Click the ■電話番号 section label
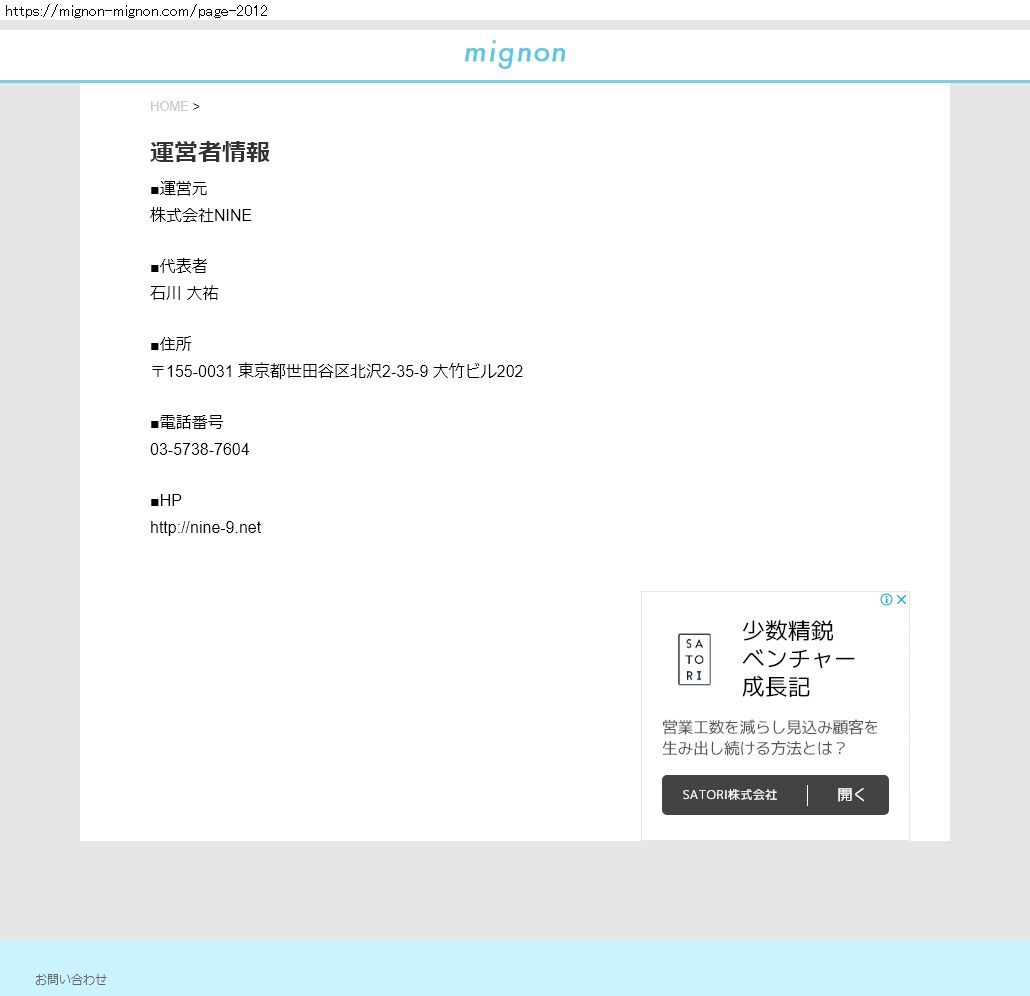 187,423
